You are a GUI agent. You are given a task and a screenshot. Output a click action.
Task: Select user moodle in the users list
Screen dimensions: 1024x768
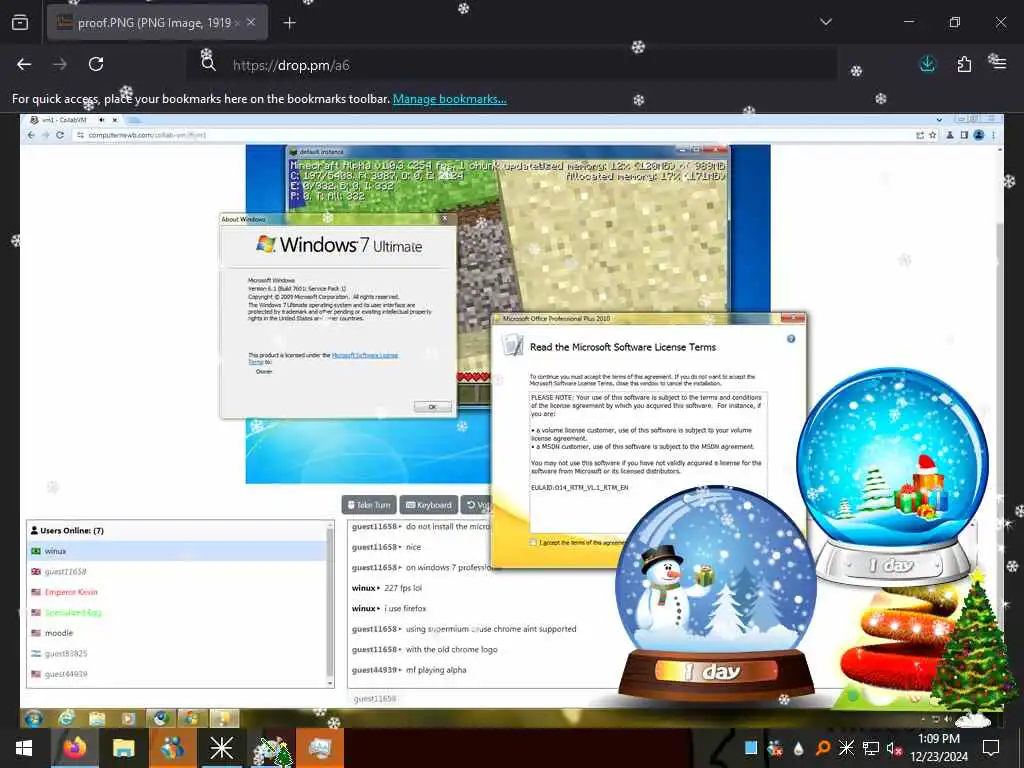coord(176,633)
